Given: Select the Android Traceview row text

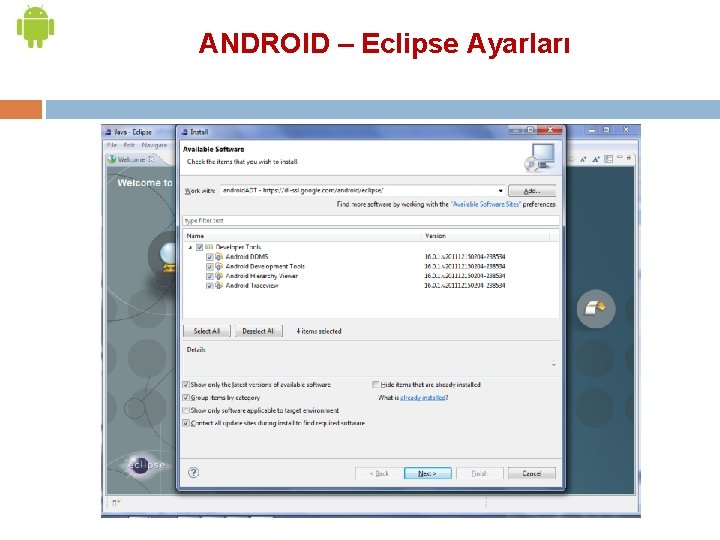Looking at the screenshot, I should click(252, 286).
